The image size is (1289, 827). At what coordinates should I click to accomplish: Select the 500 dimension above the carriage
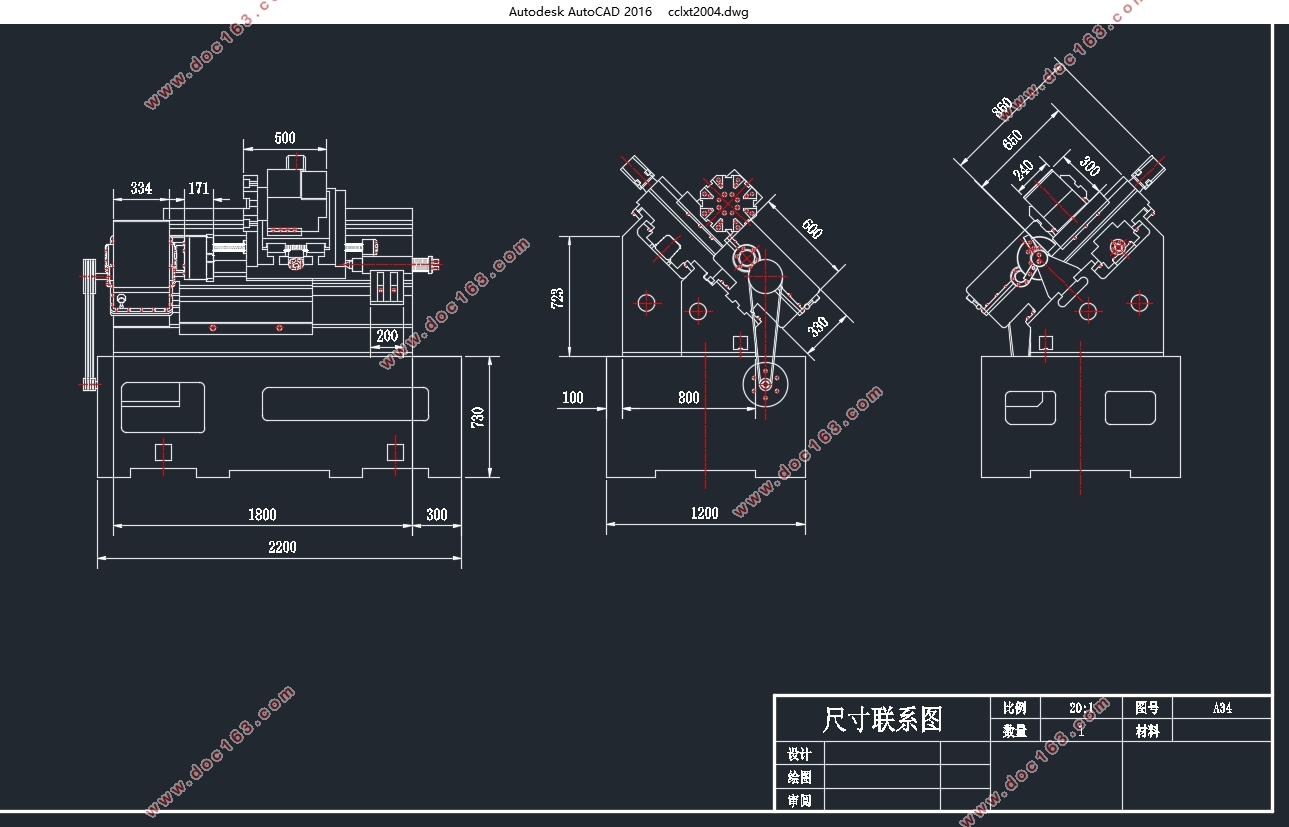click(x=285, y=138)
